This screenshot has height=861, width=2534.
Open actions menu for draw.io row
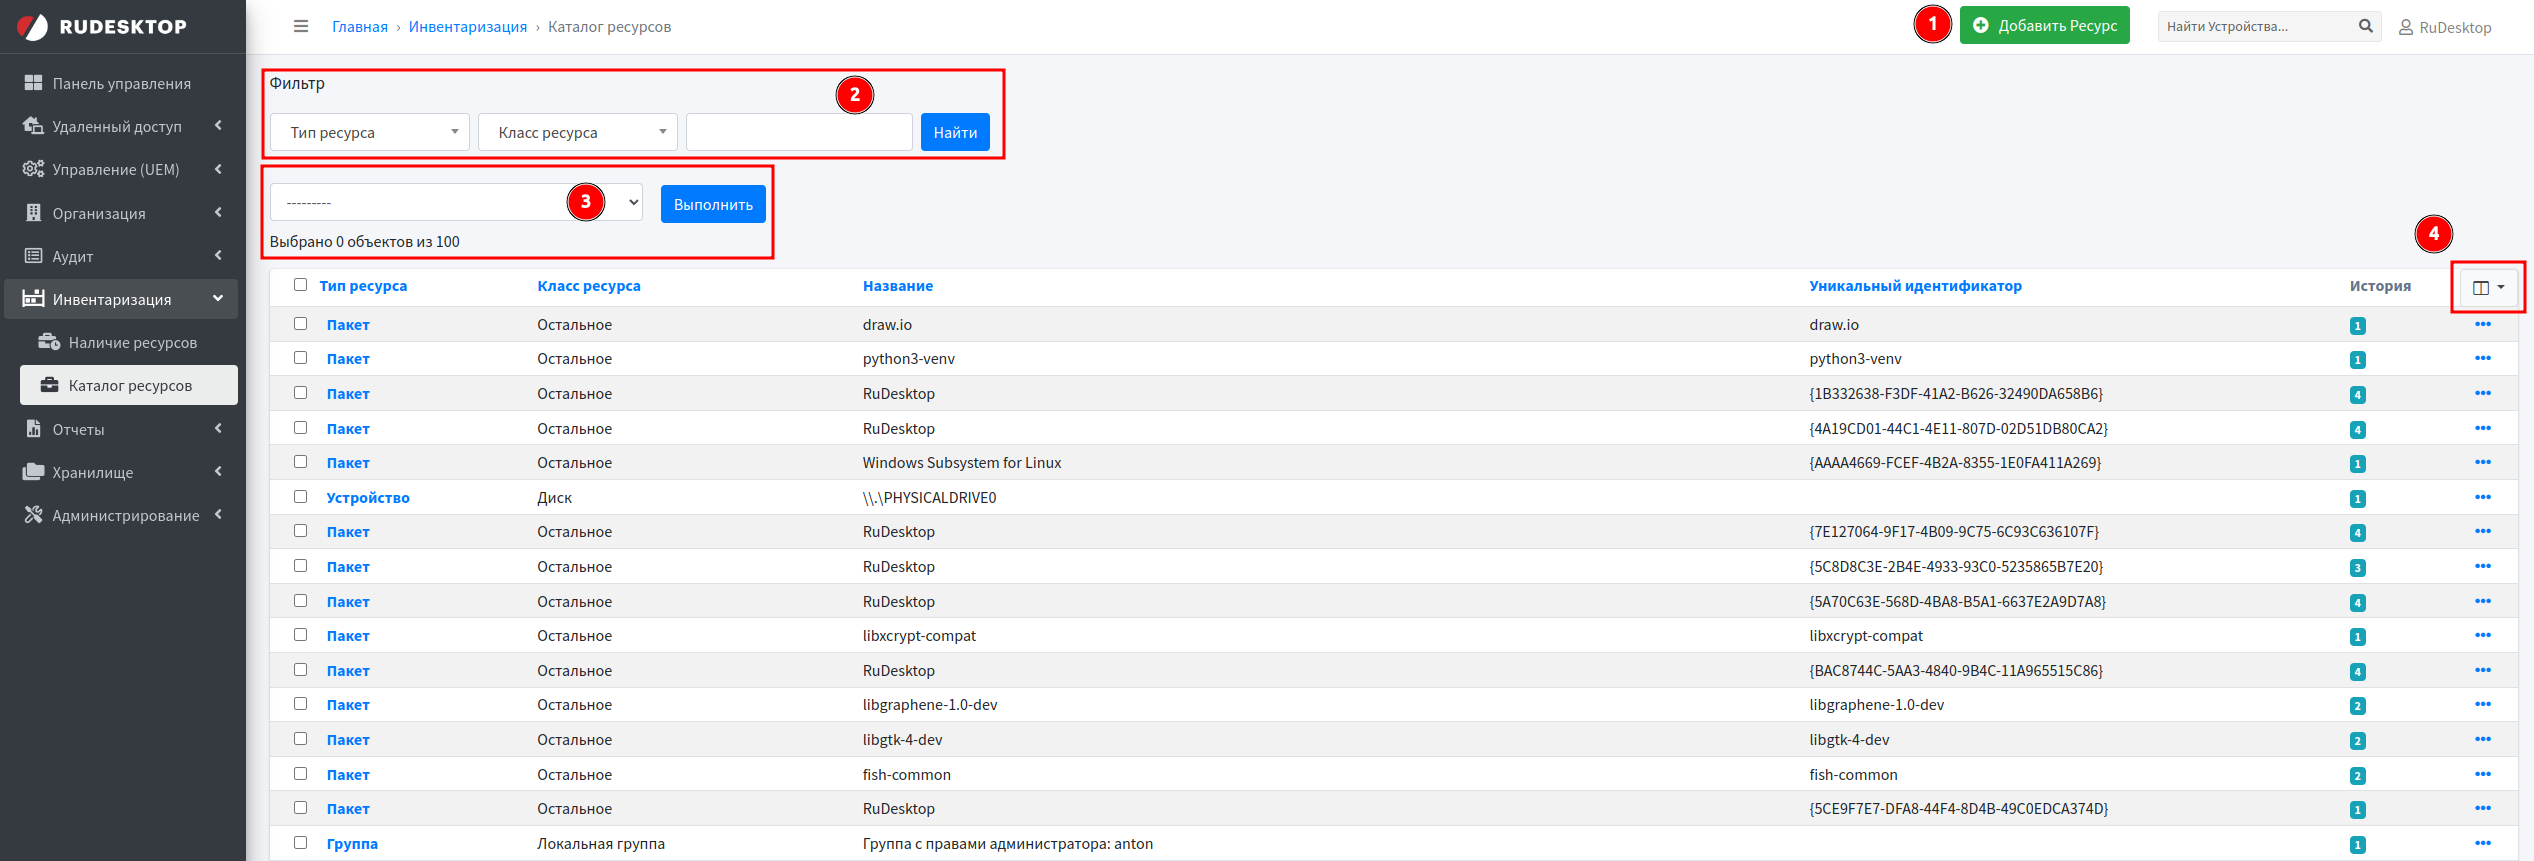coord(2482,325)
